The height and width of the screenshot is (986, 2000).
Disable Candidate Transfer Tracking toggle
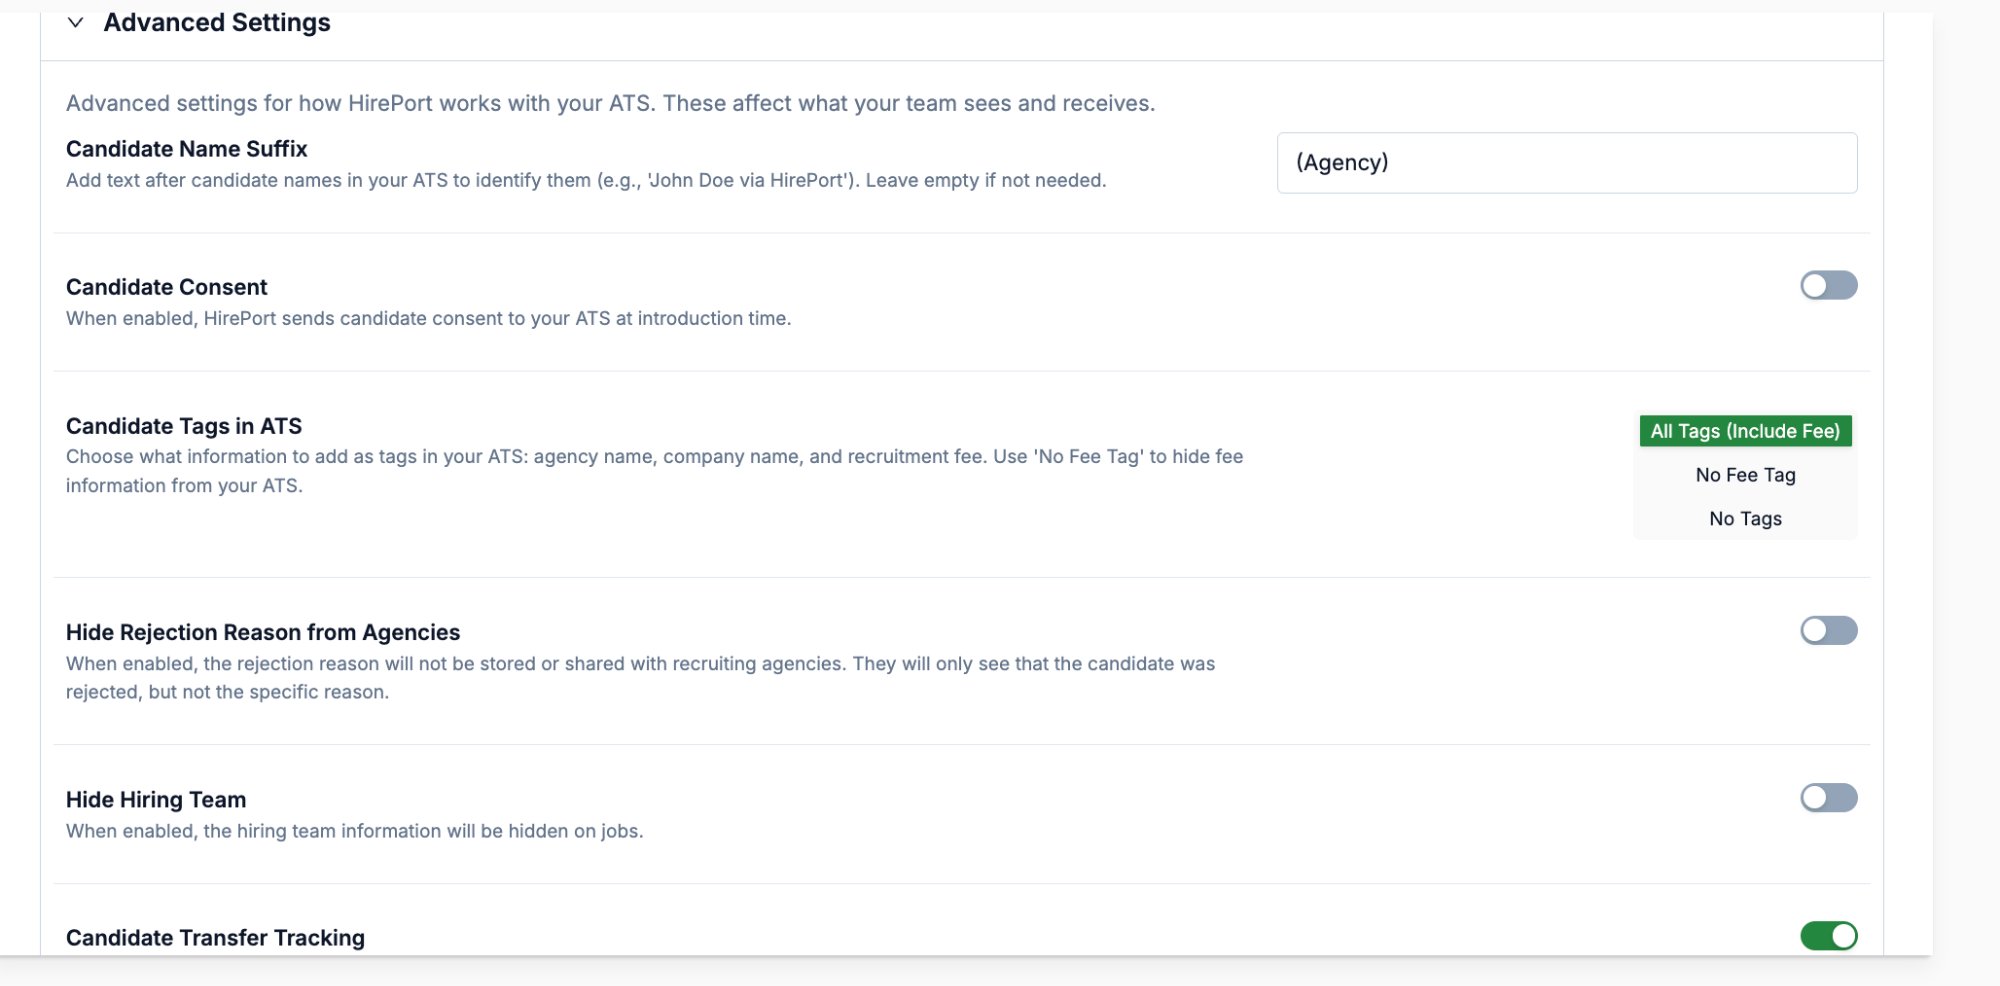pos(1829,935)
